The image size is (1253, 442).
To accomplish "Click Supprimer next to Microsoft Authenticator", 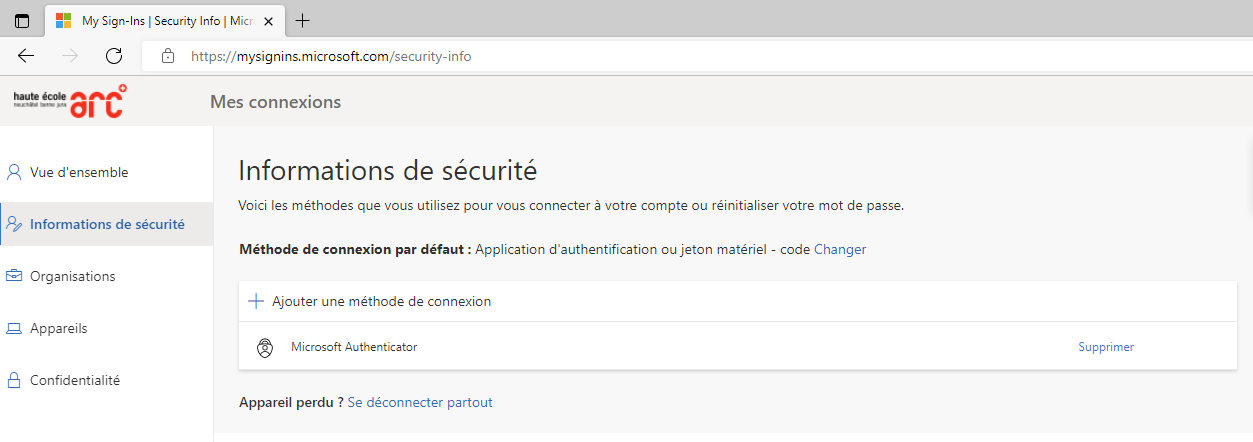I will 1106,347.
